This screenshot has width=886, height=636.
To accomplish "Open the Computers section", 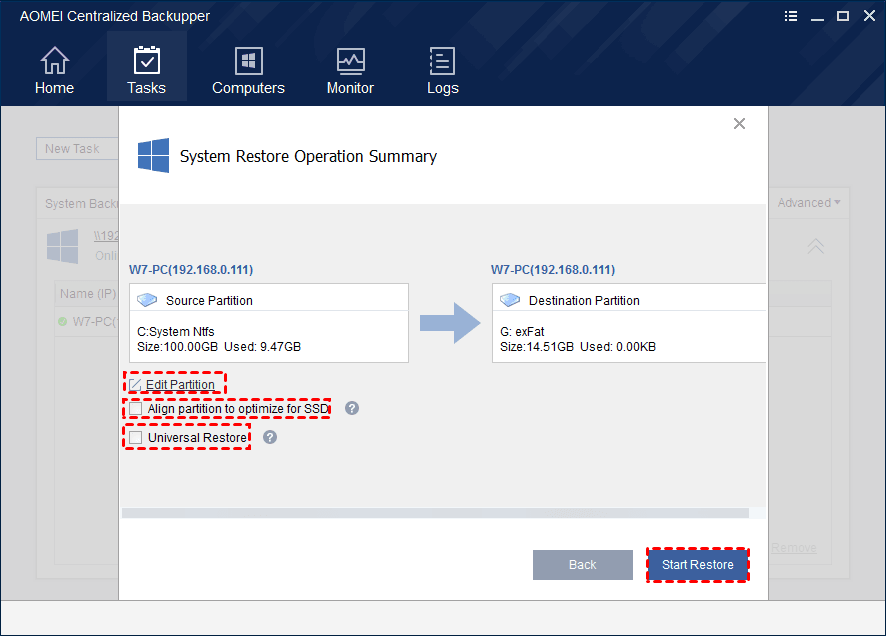I will click(x=248, y=70).
